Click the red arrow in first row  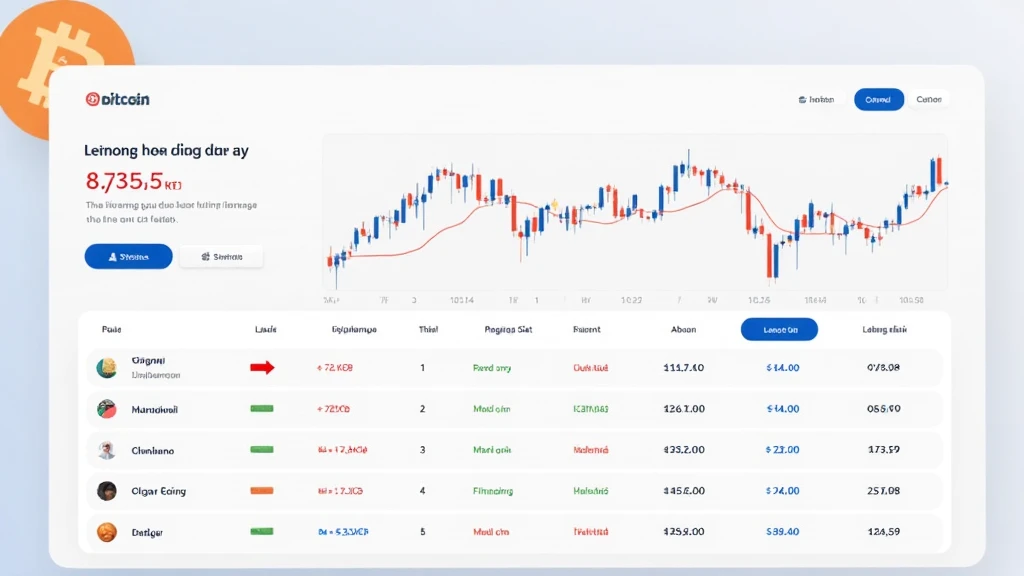click(x=262, y=368)
